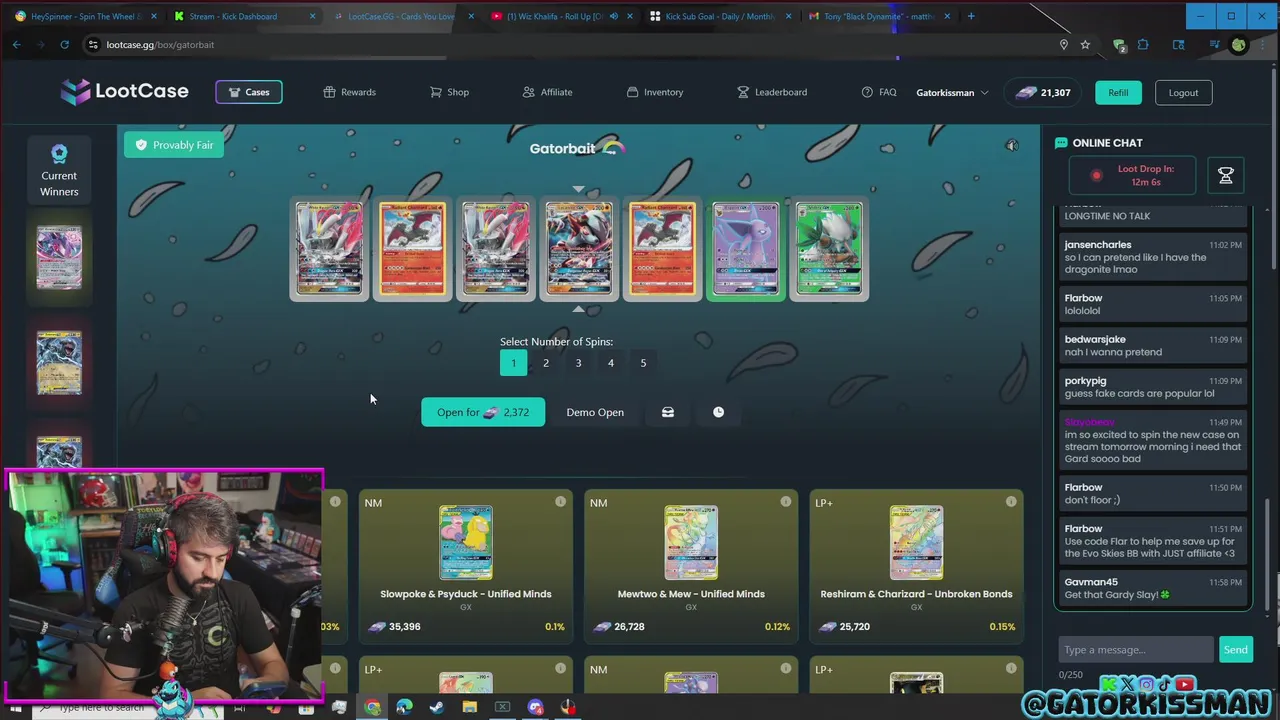Switch to HeySpinner browser tab
The image size is (1280, 720).
[x=85, y=16]
